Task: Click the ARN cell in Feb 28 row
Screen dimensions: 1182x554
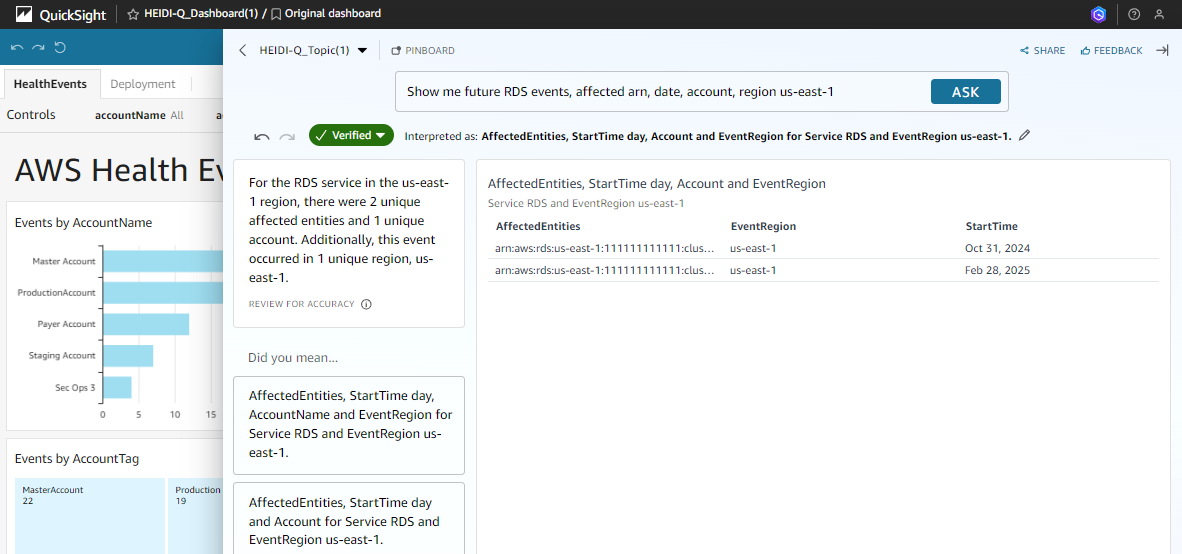Action: [605, 270]
